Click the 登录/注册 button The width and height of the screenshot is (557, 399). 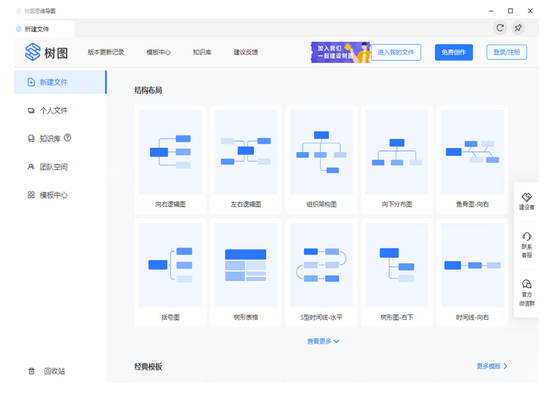[x=507, y=52]
